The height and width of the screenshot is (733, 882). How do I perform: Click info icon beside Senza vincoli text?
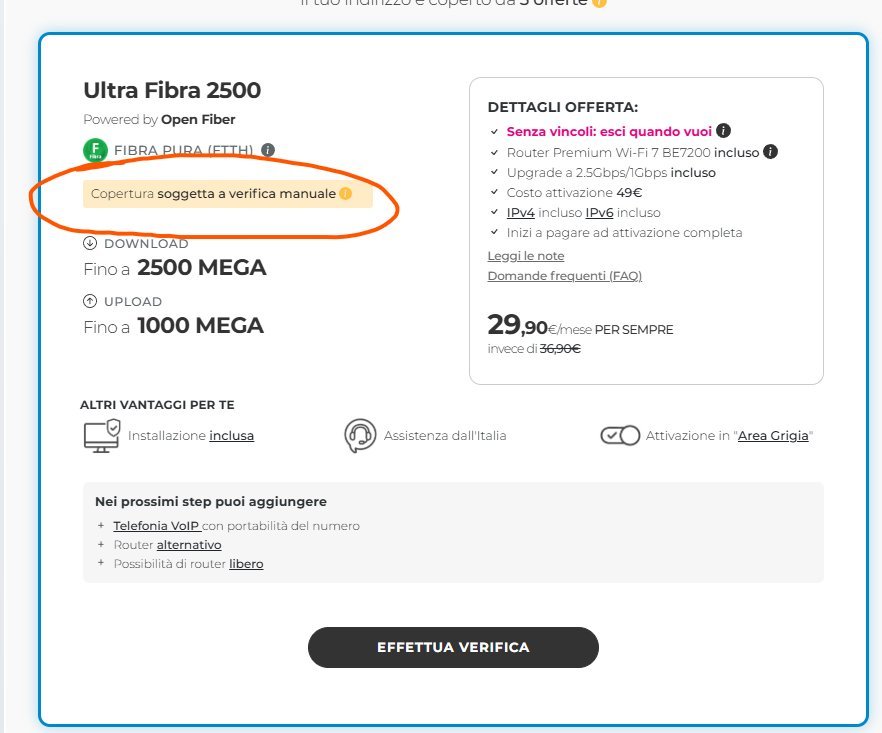point(723,131)
